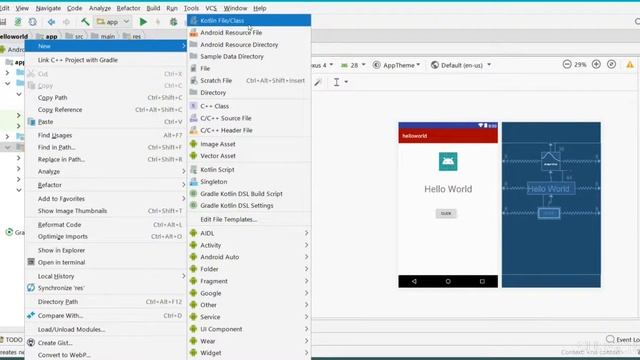This screenshot has width=640, height=360.
Task: Select Gradle Kotlin DSL Settings
Action: tap(249, 206)
